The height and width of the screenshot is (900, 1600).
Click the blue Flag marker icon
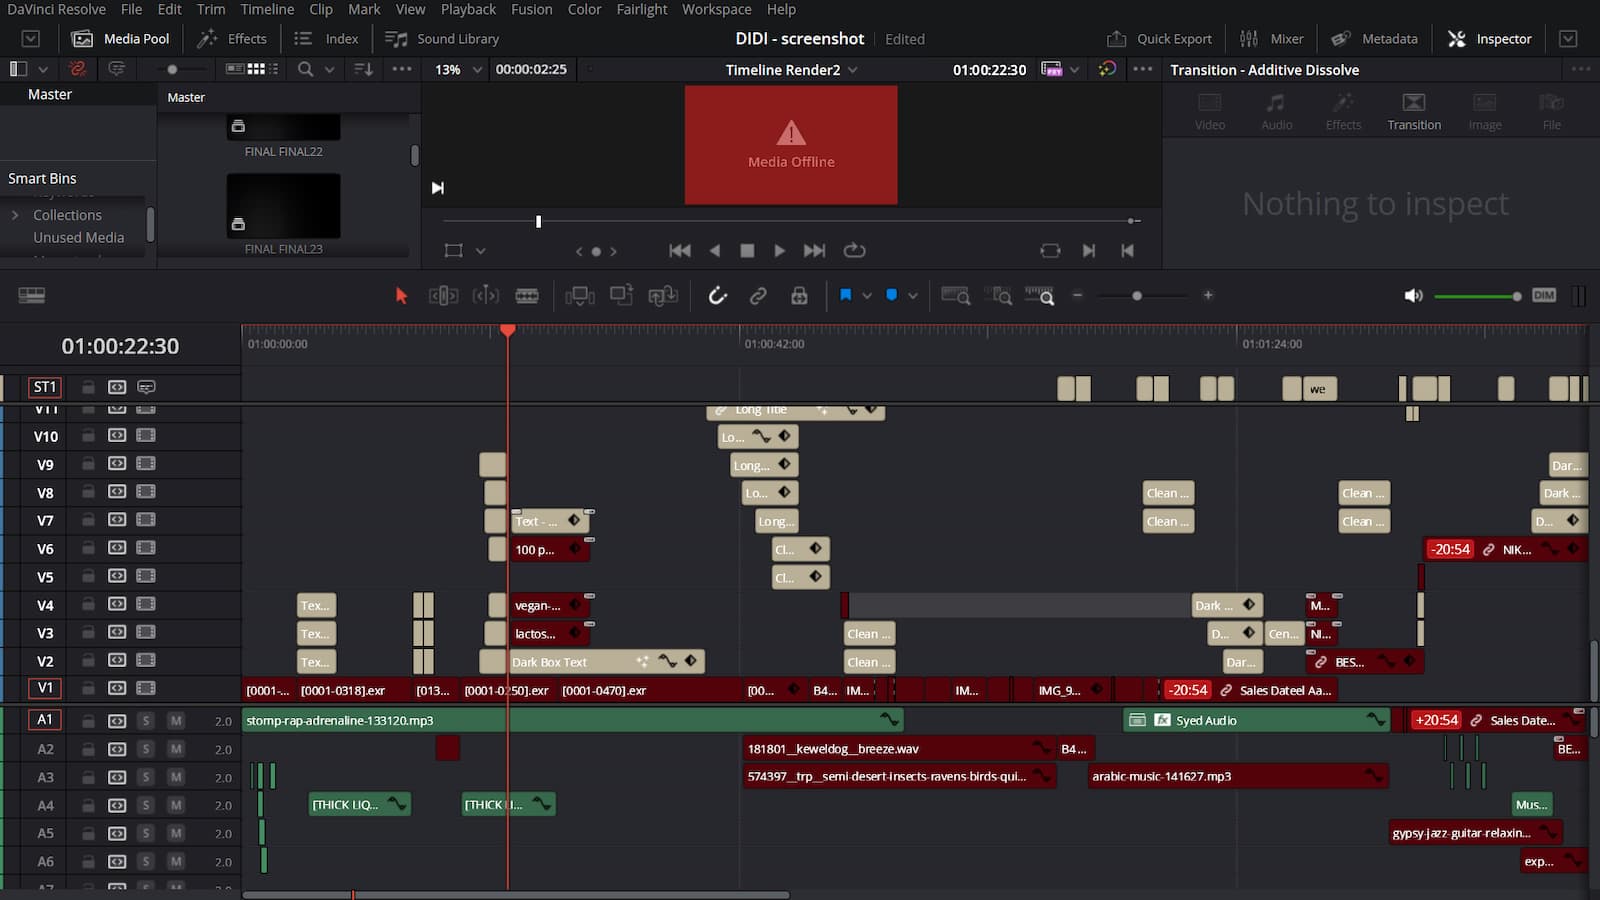845,296
